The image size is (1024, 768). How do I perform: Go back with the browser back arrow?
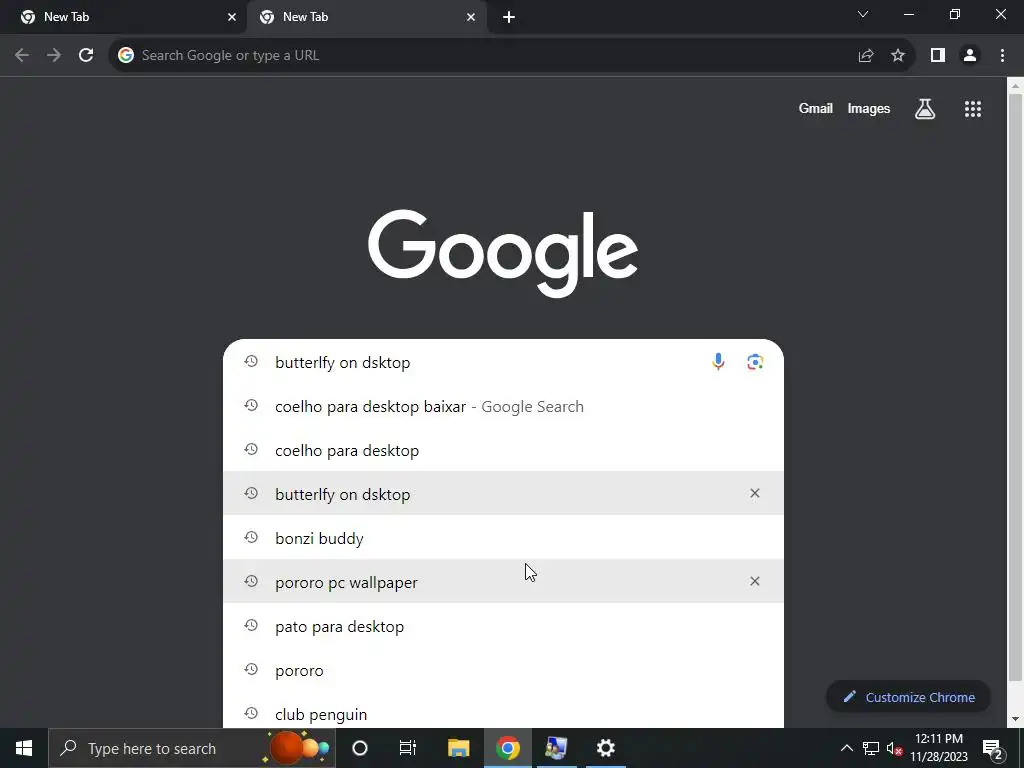[x=22, y=56]
